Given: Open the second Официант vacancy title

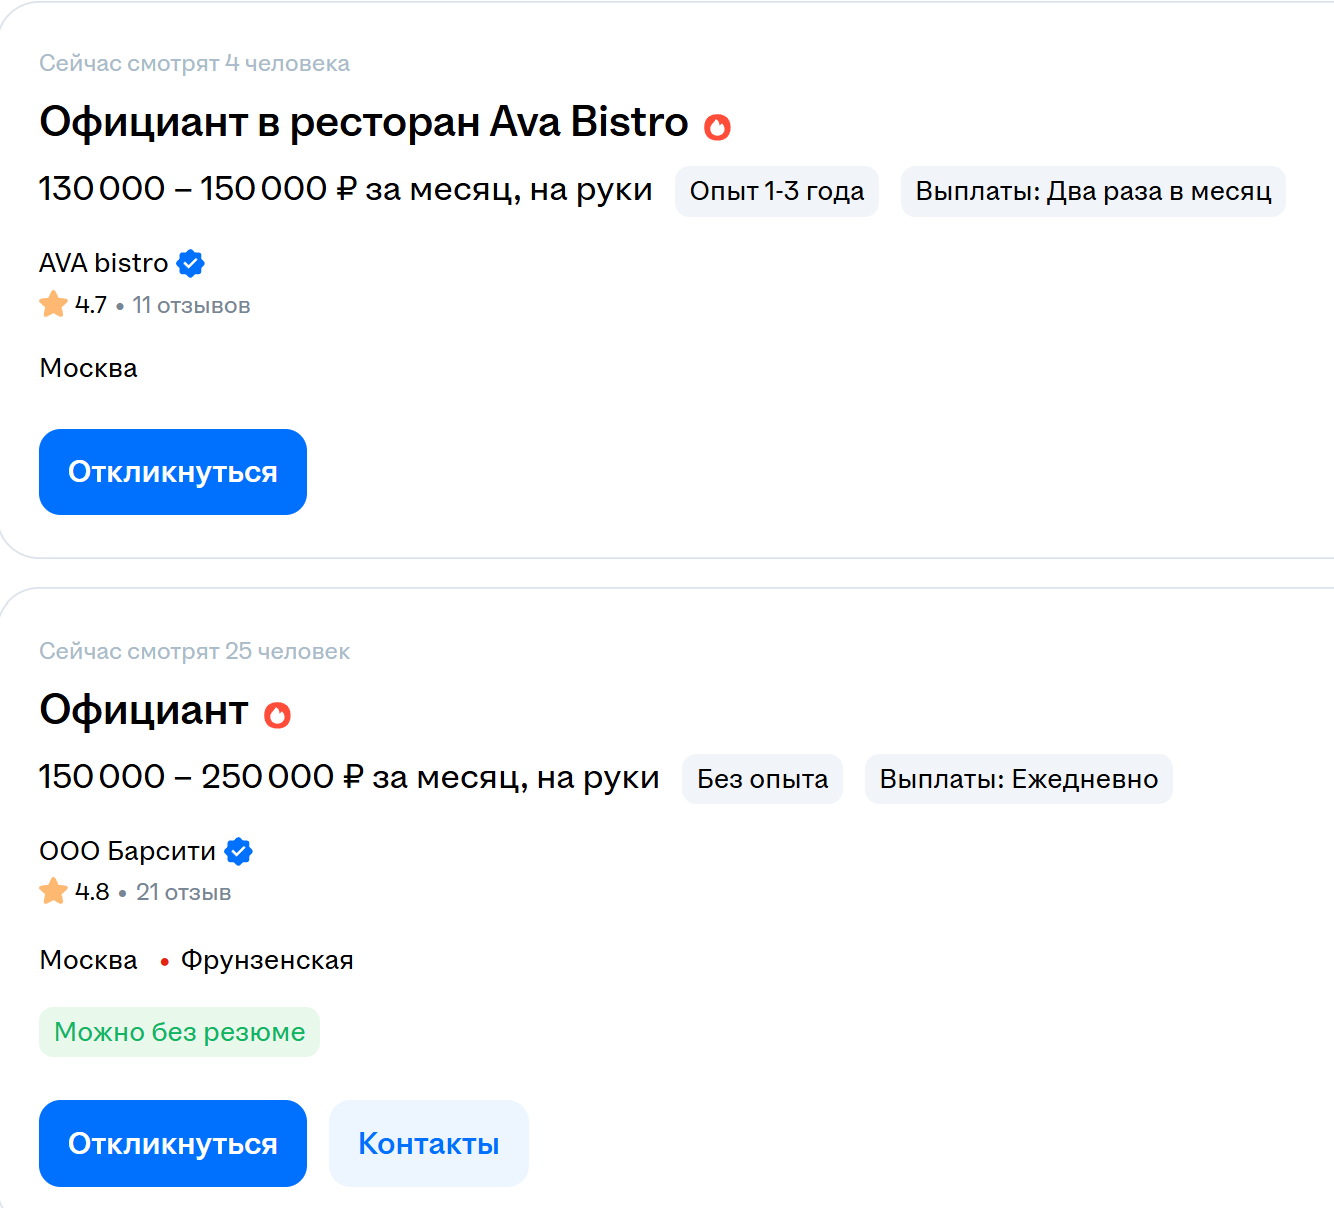Looking at the screenshot, I should (x=144, y=710).
